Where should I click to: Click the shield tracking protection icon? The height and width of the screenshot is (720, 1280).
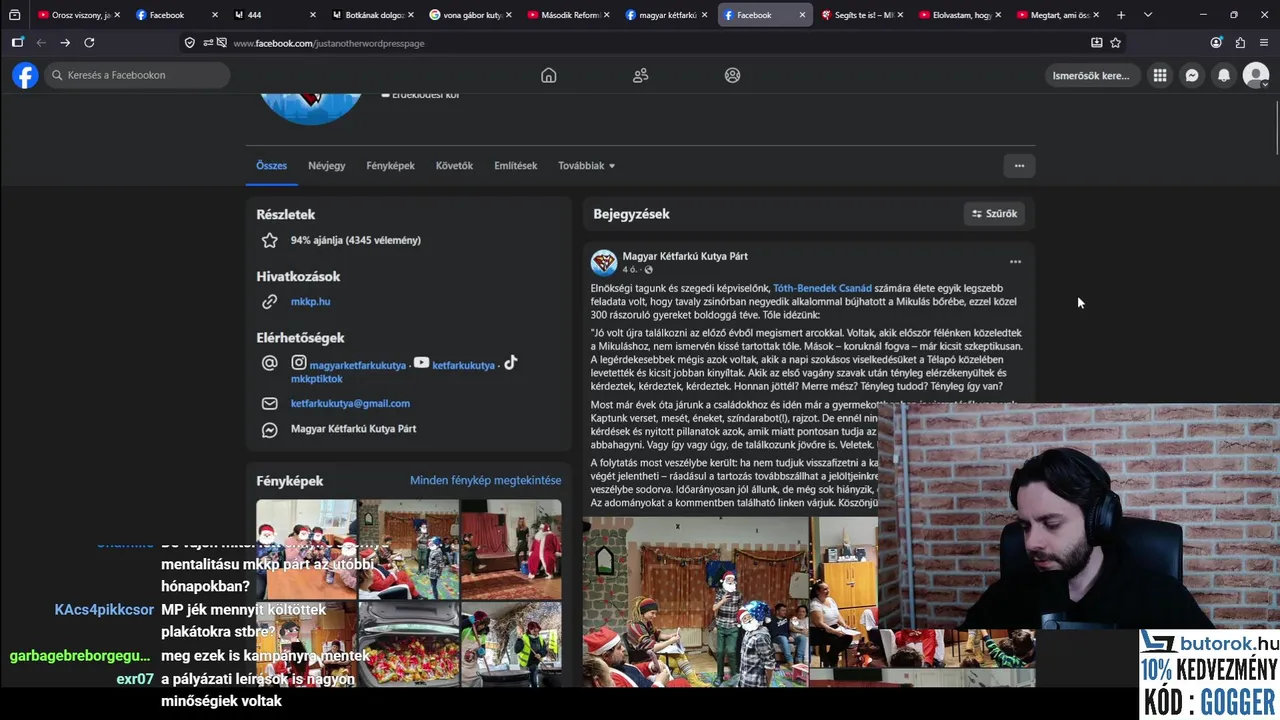pos(190,43)
